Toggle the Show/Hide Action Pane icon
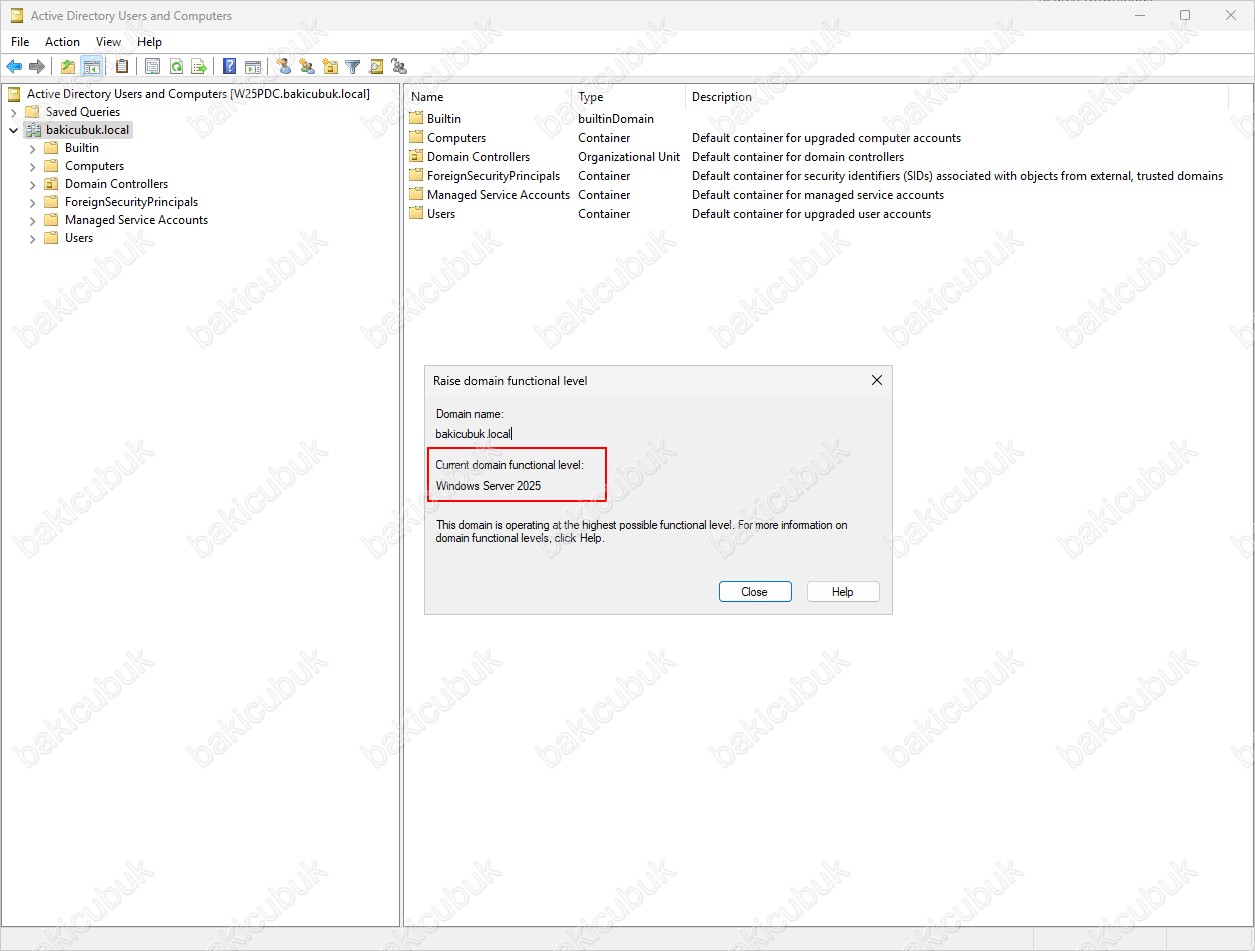This screenshot has width=1255, height=951. [x=253, y=67]
